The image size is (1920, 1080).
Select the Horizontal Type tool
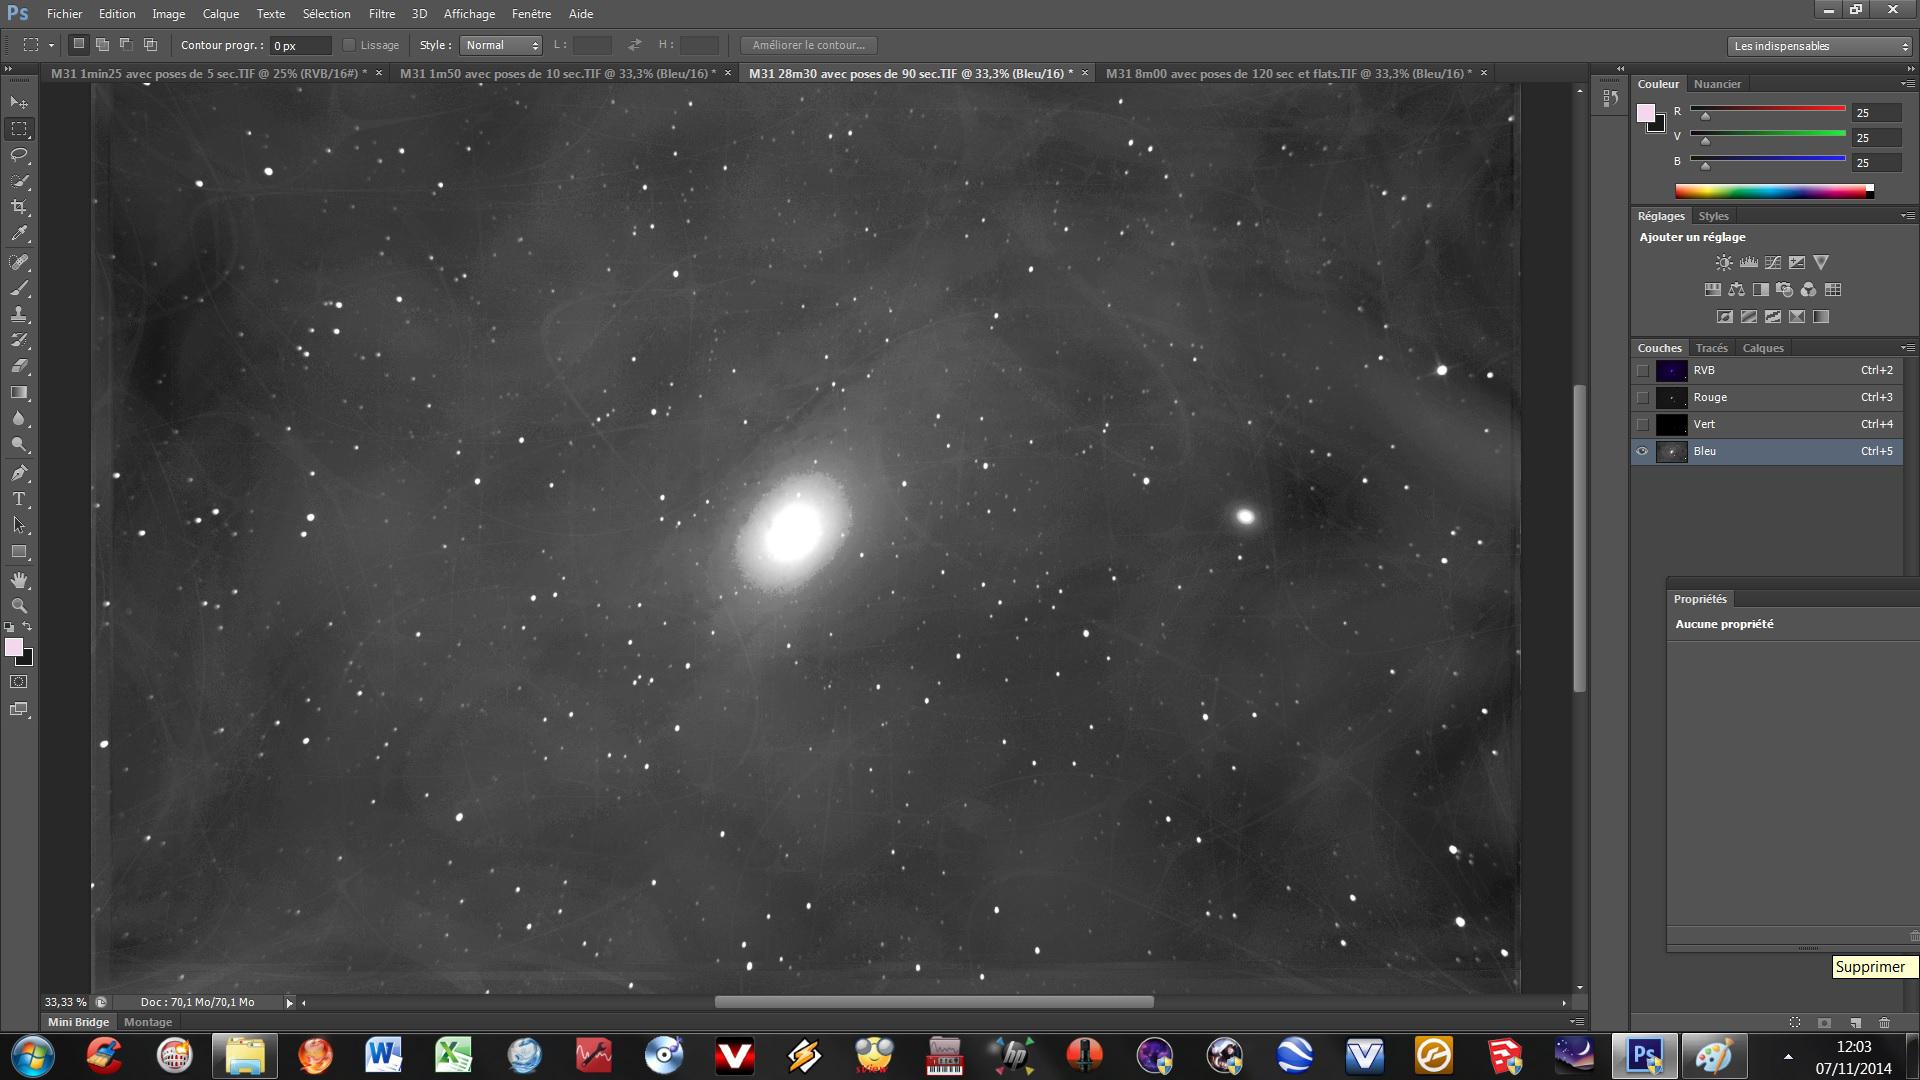pos(19,499)
